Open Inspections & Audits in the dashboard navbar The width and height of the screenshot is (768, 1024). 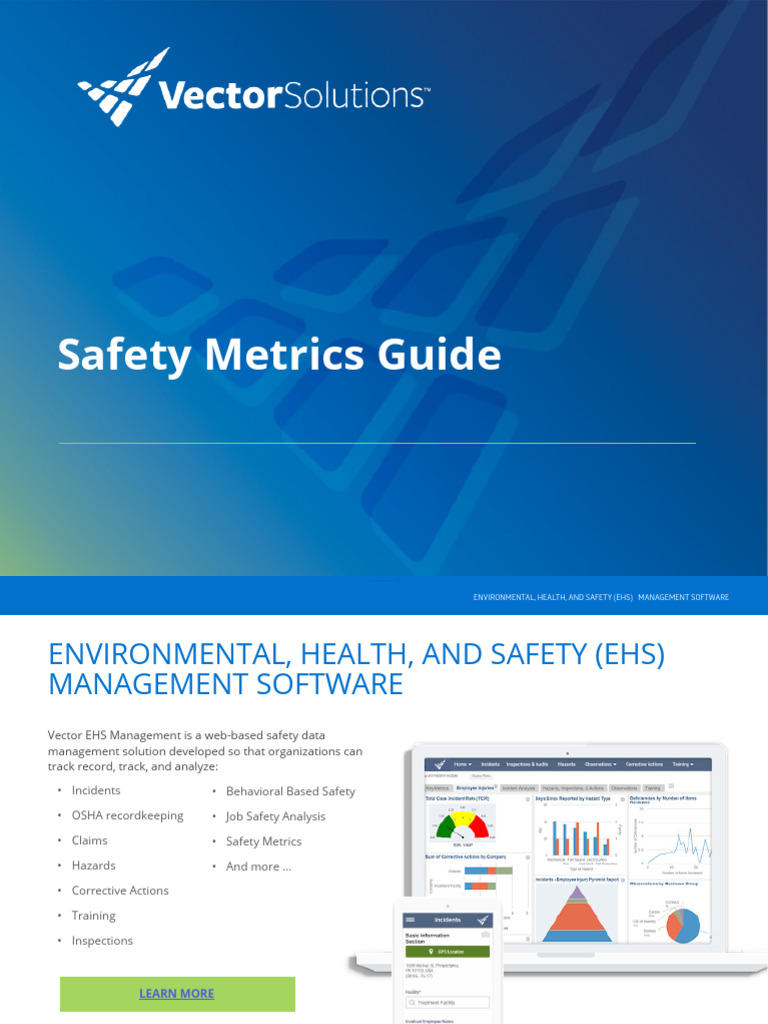(x=527, y=764)
